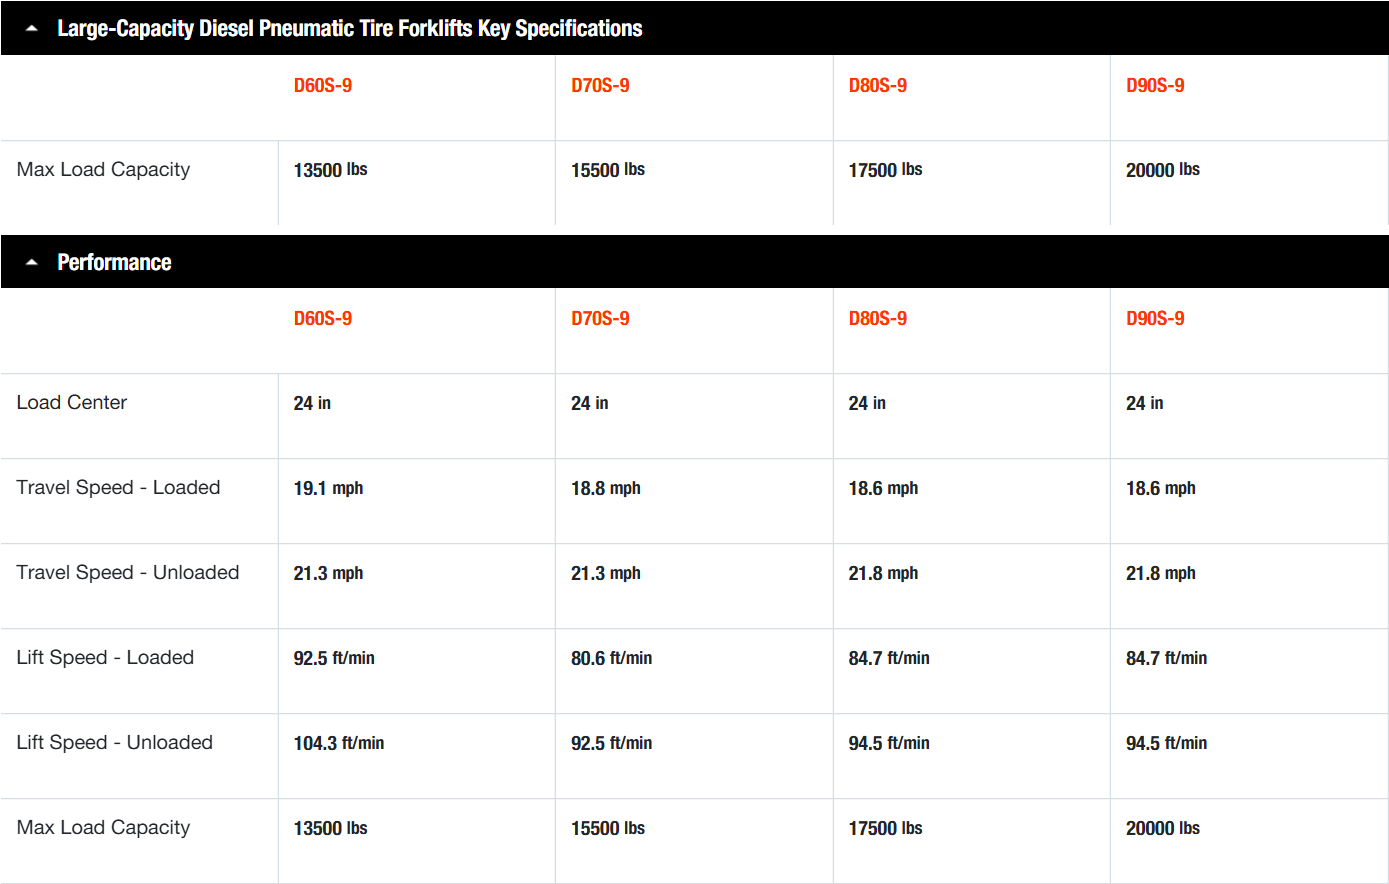Open D90S-9 link in Performance table
The width and height of the screenshot is (1389, 884).
click(1154, 318)
